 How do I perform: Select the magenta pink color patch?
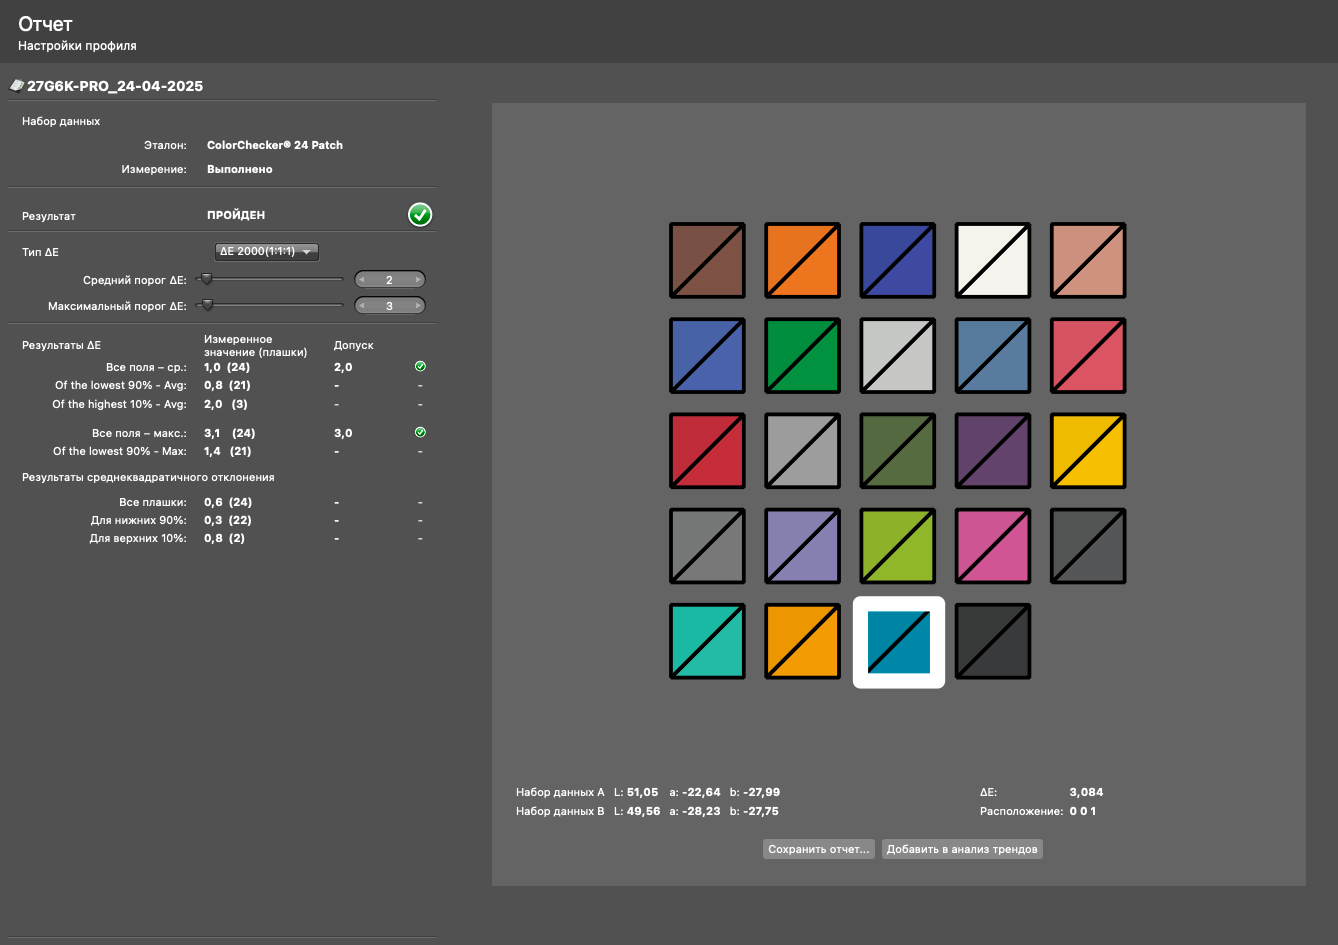[x=993, y=546]
